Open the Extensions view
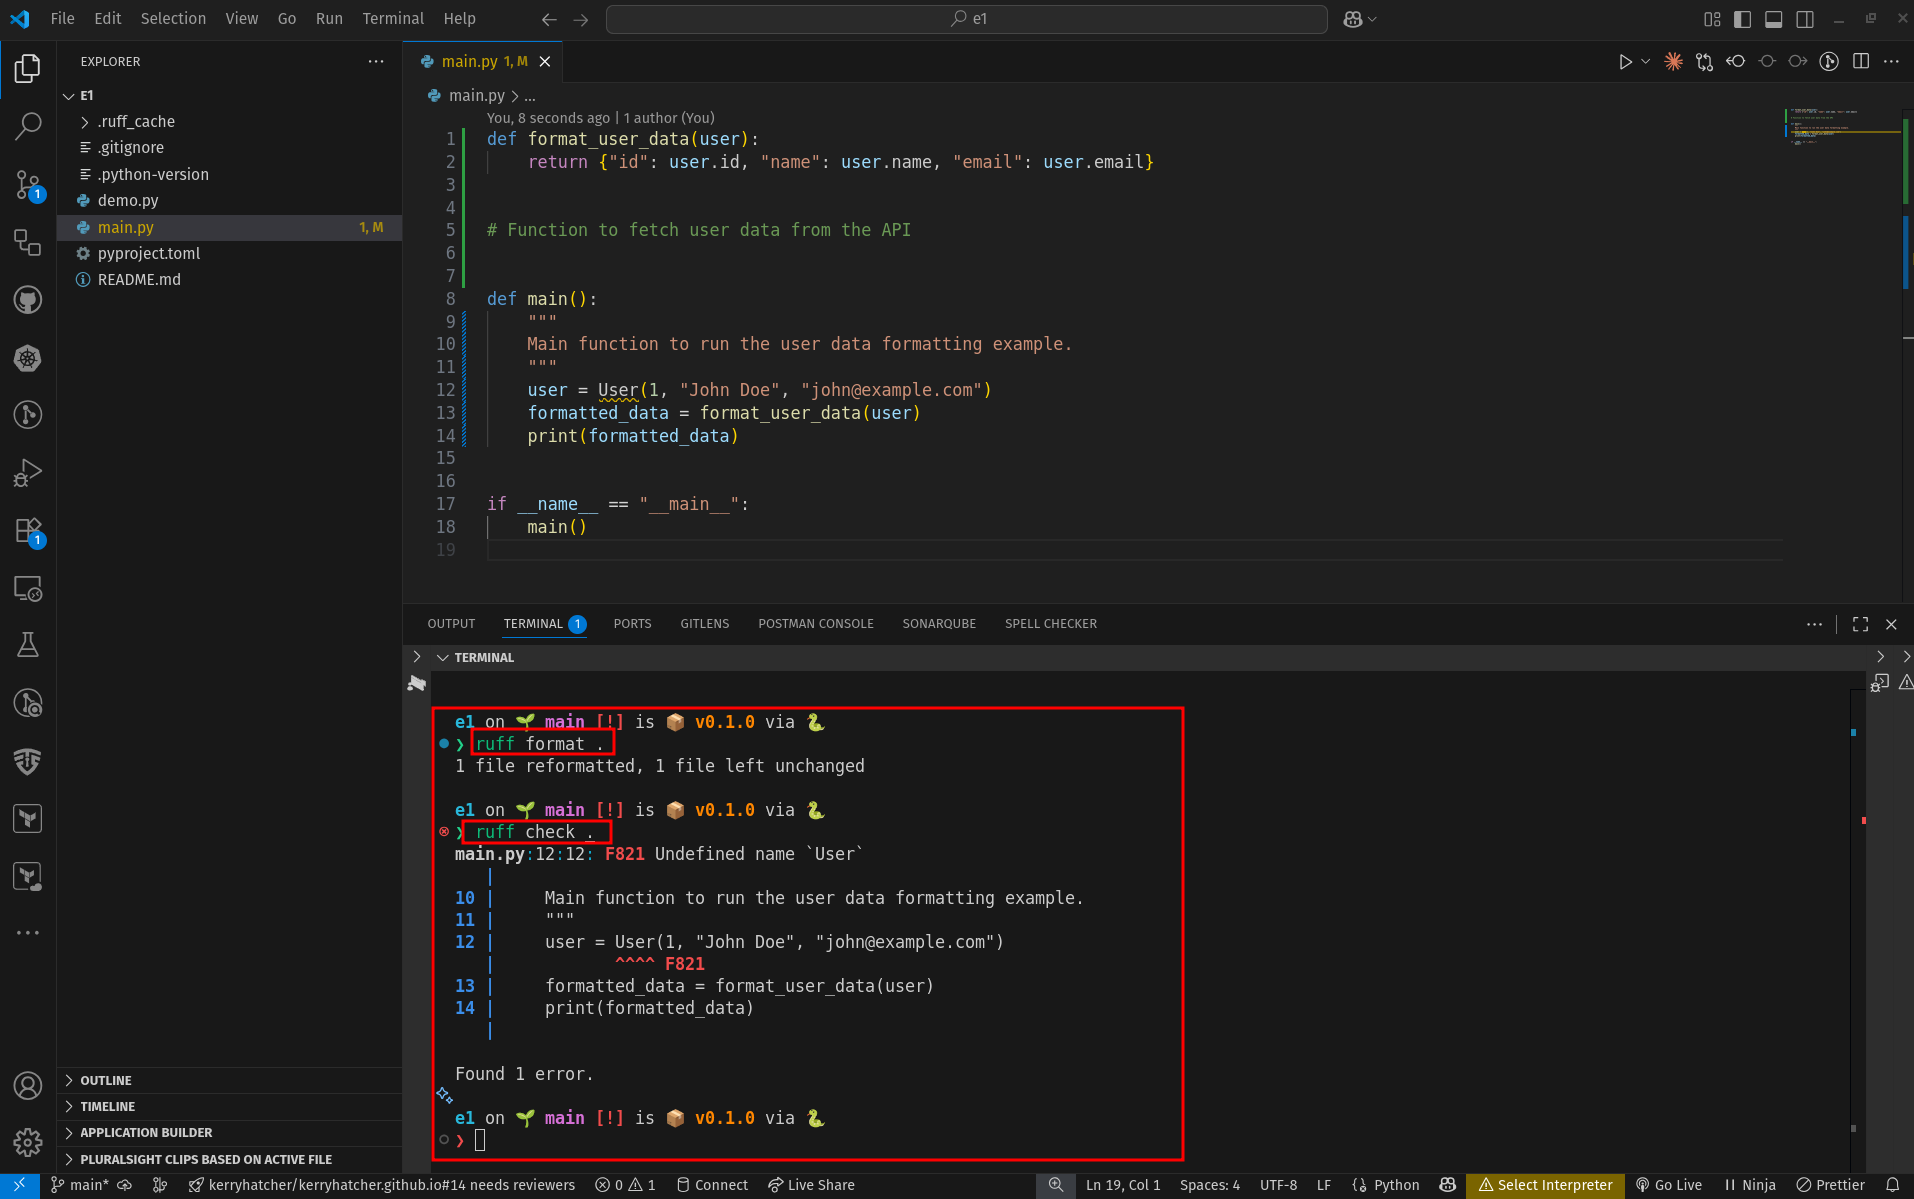Screen dimensions: 1914x1199 pyautogui.click(x=28, y=531)
